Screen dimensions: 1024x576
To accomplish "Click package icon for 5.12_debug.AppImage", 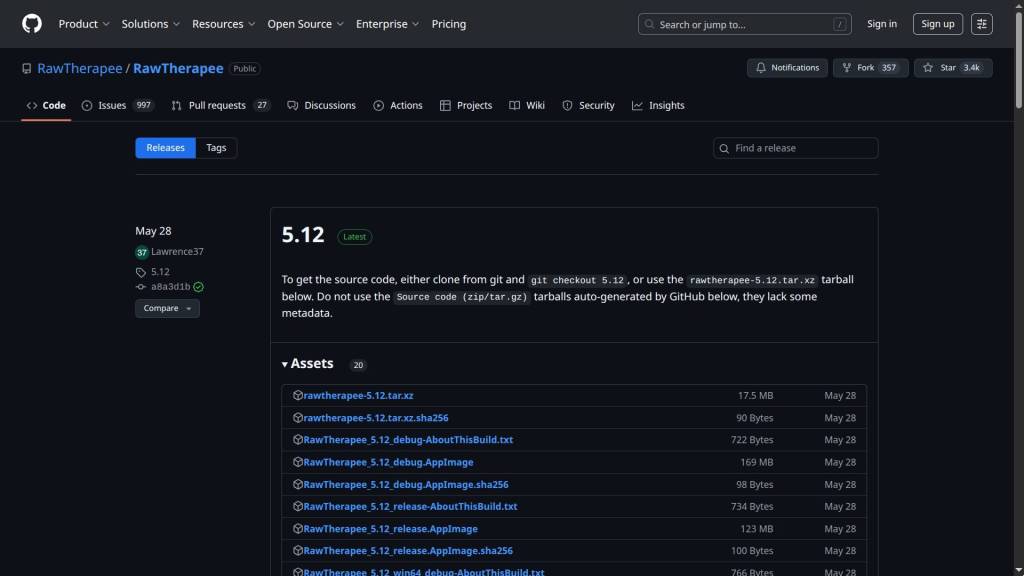I will pos(298,462).
